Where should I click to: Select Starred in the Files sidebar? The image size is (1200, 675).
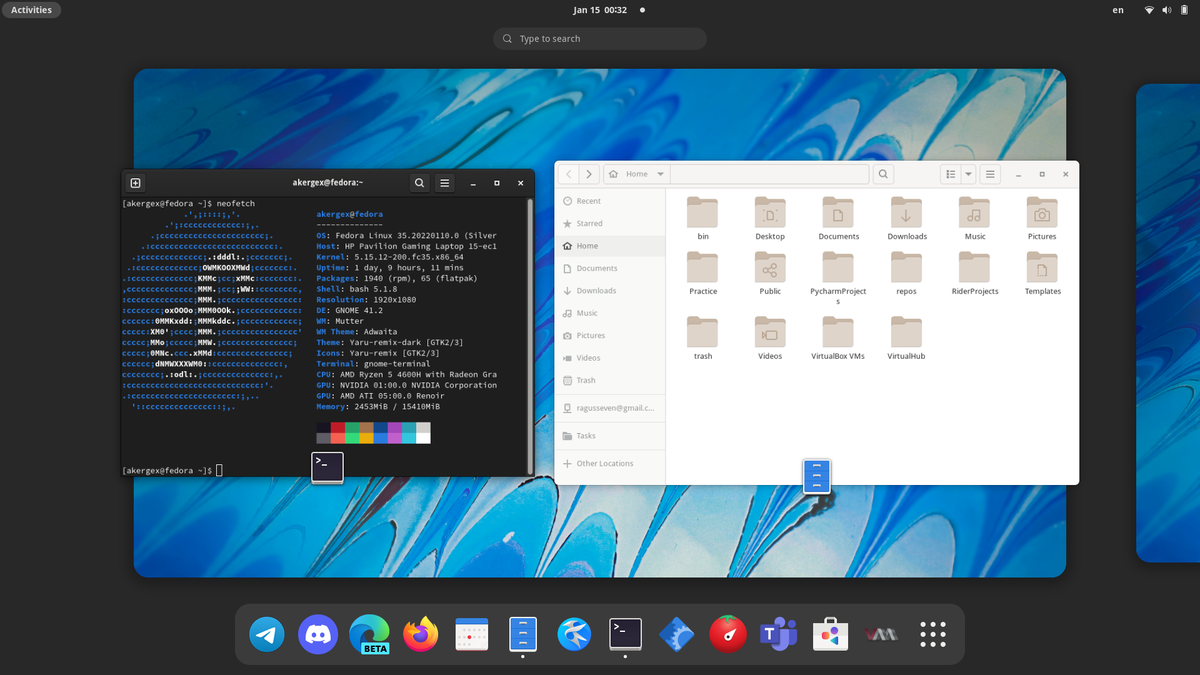pyautogui.click(x=609, y=224)
